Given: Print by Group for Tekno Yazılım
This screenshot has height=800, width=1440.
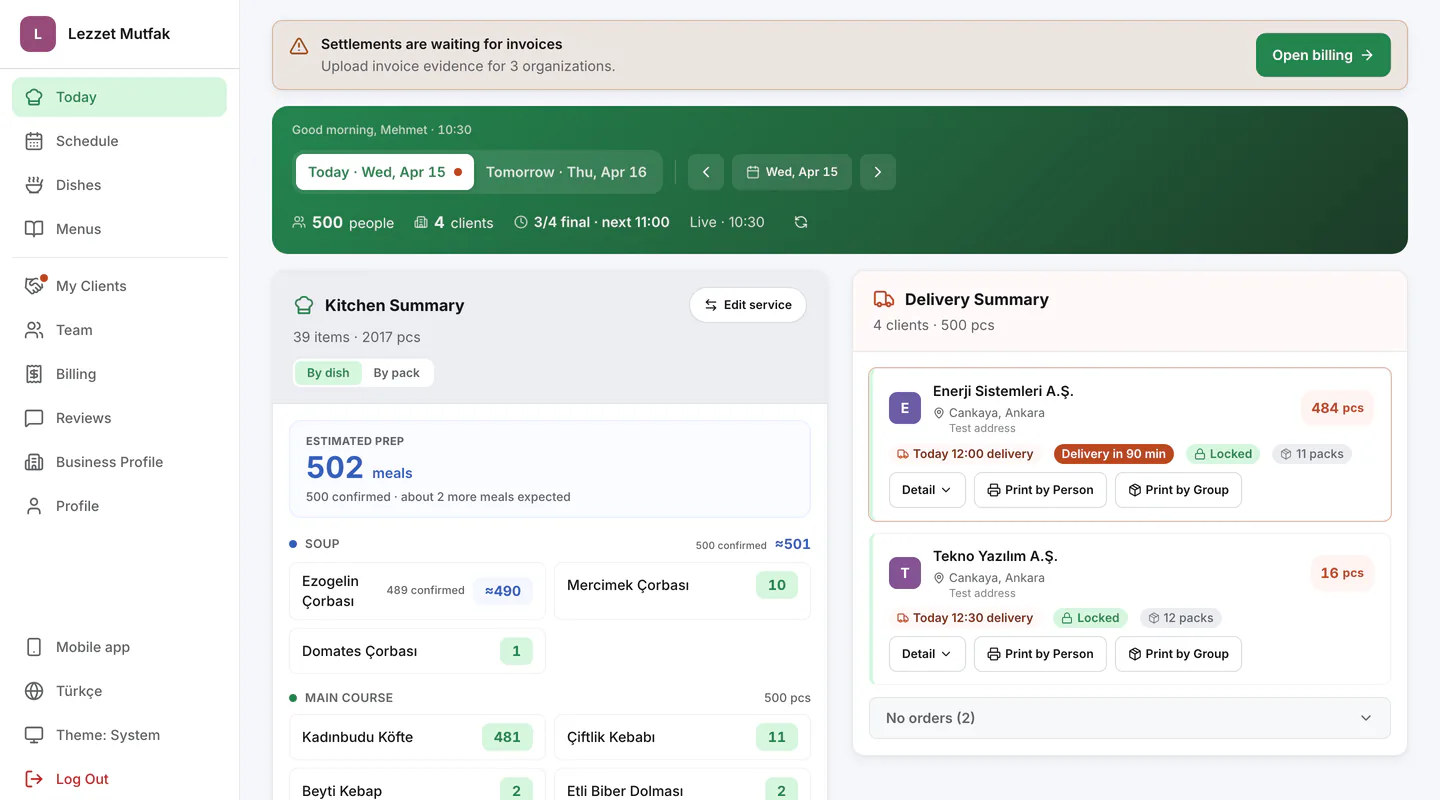Looking at the screenshot, I should coord(1178,654).
